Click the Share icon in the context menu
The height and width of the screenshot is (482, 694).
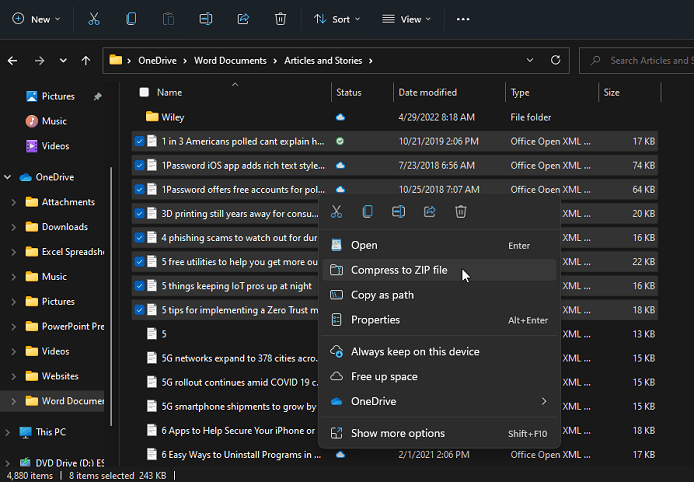point(429,212)
